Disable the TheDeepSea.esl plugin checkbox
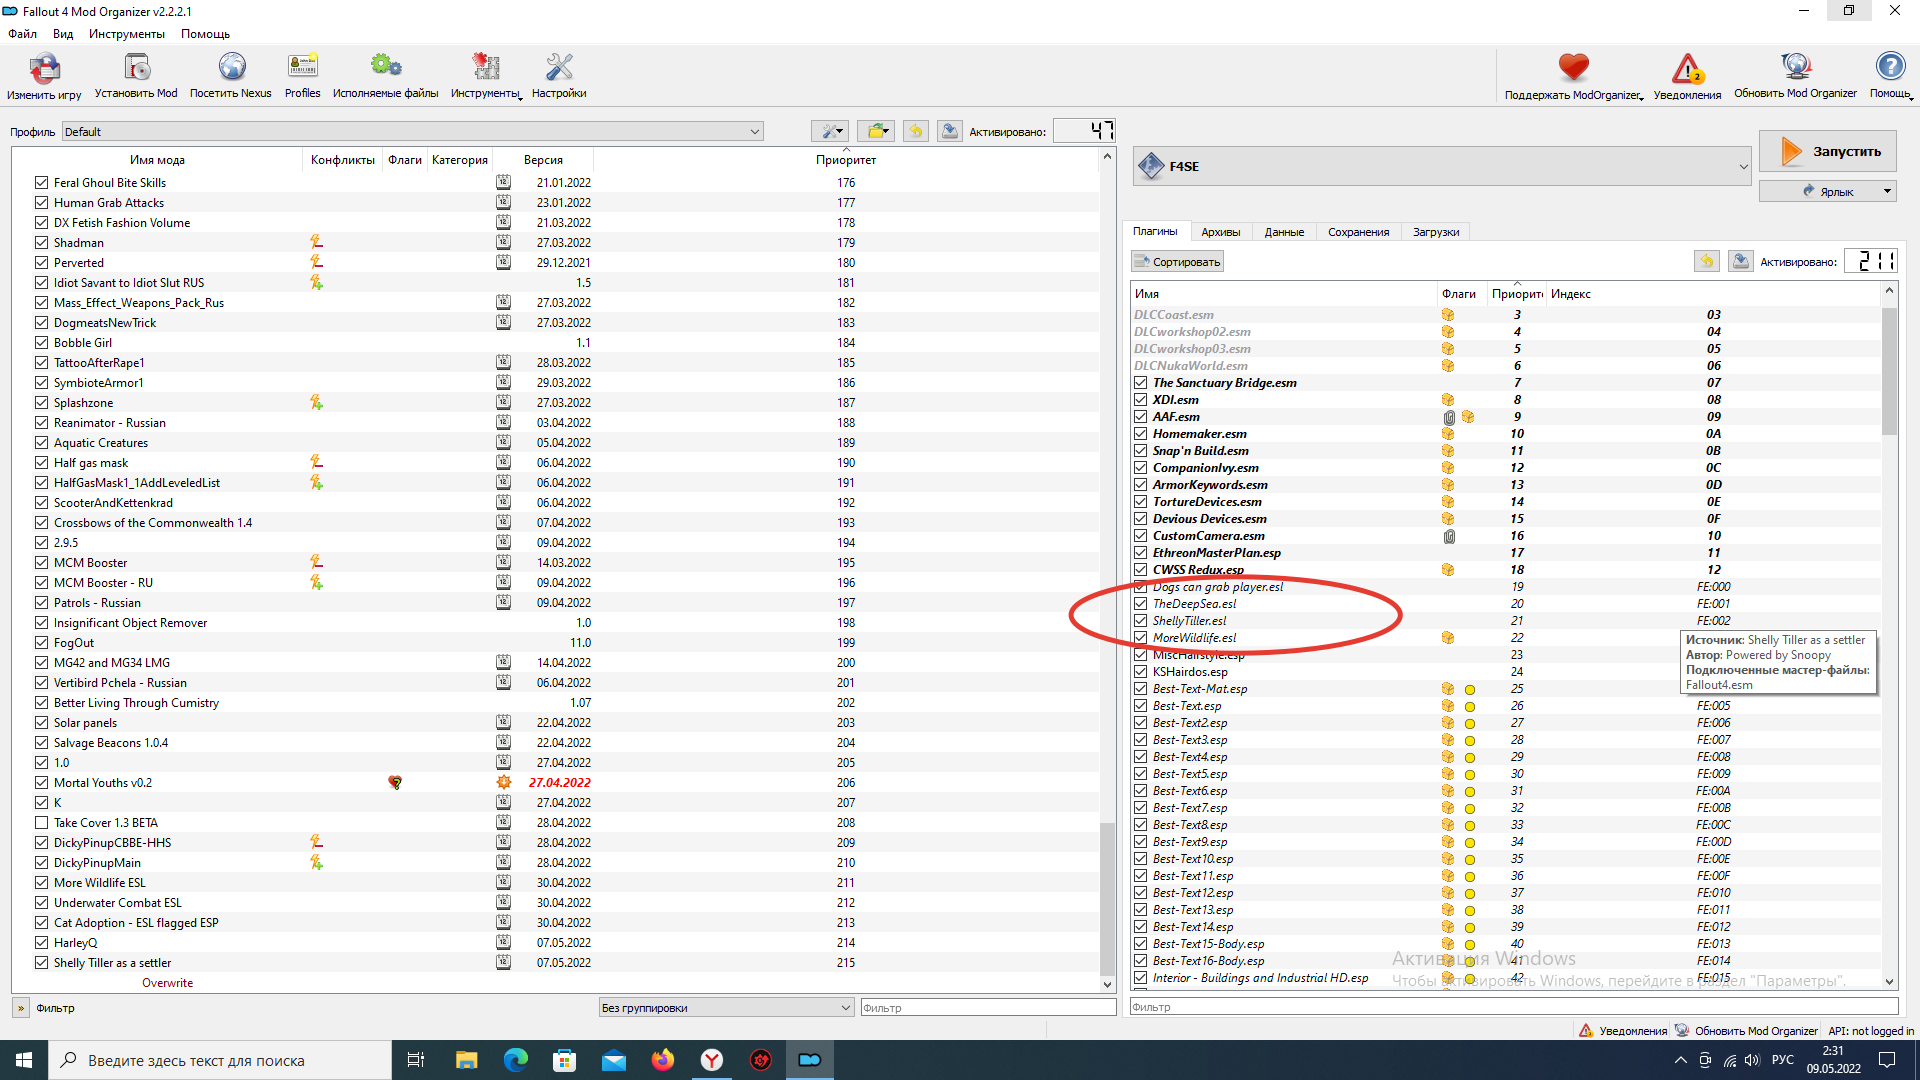The width and height of the screenshot is (1920, 1080). click(1140, 604)
